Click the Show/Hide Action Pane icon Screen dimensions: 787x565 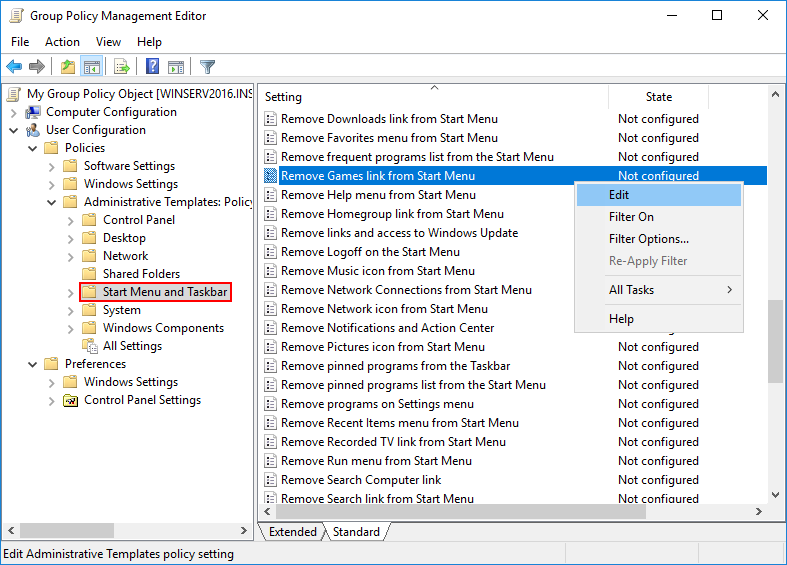tap(176, 67)
